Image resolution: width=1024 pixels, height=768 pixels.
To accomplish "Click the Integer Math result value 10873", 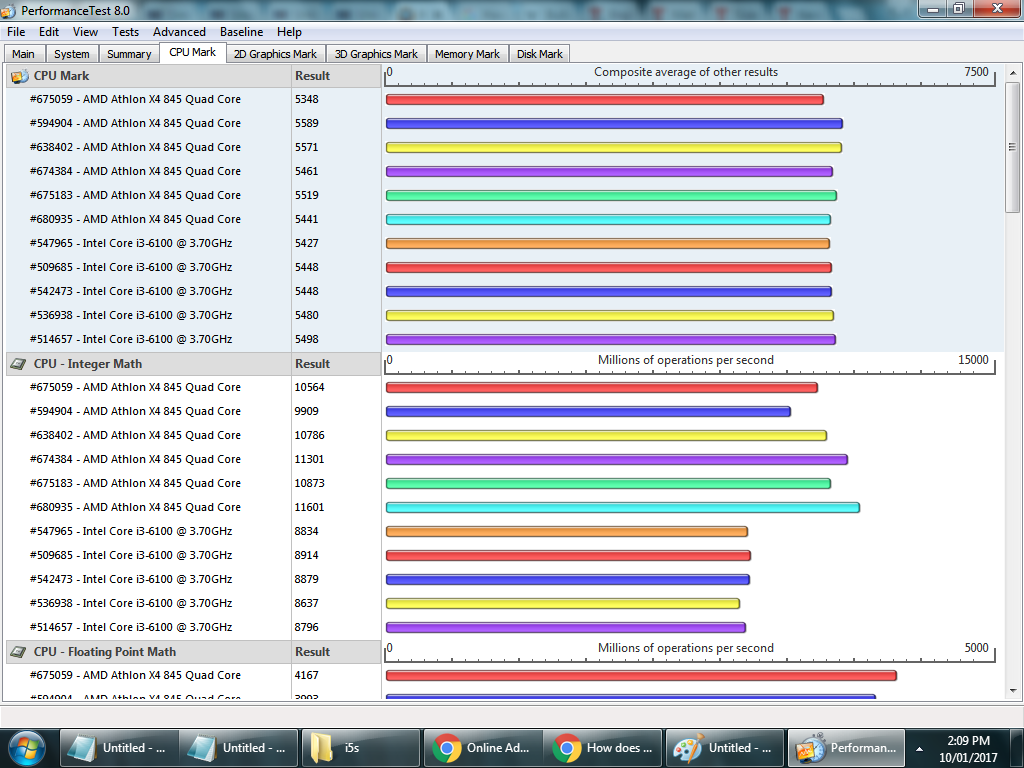I will coord(310,483).
